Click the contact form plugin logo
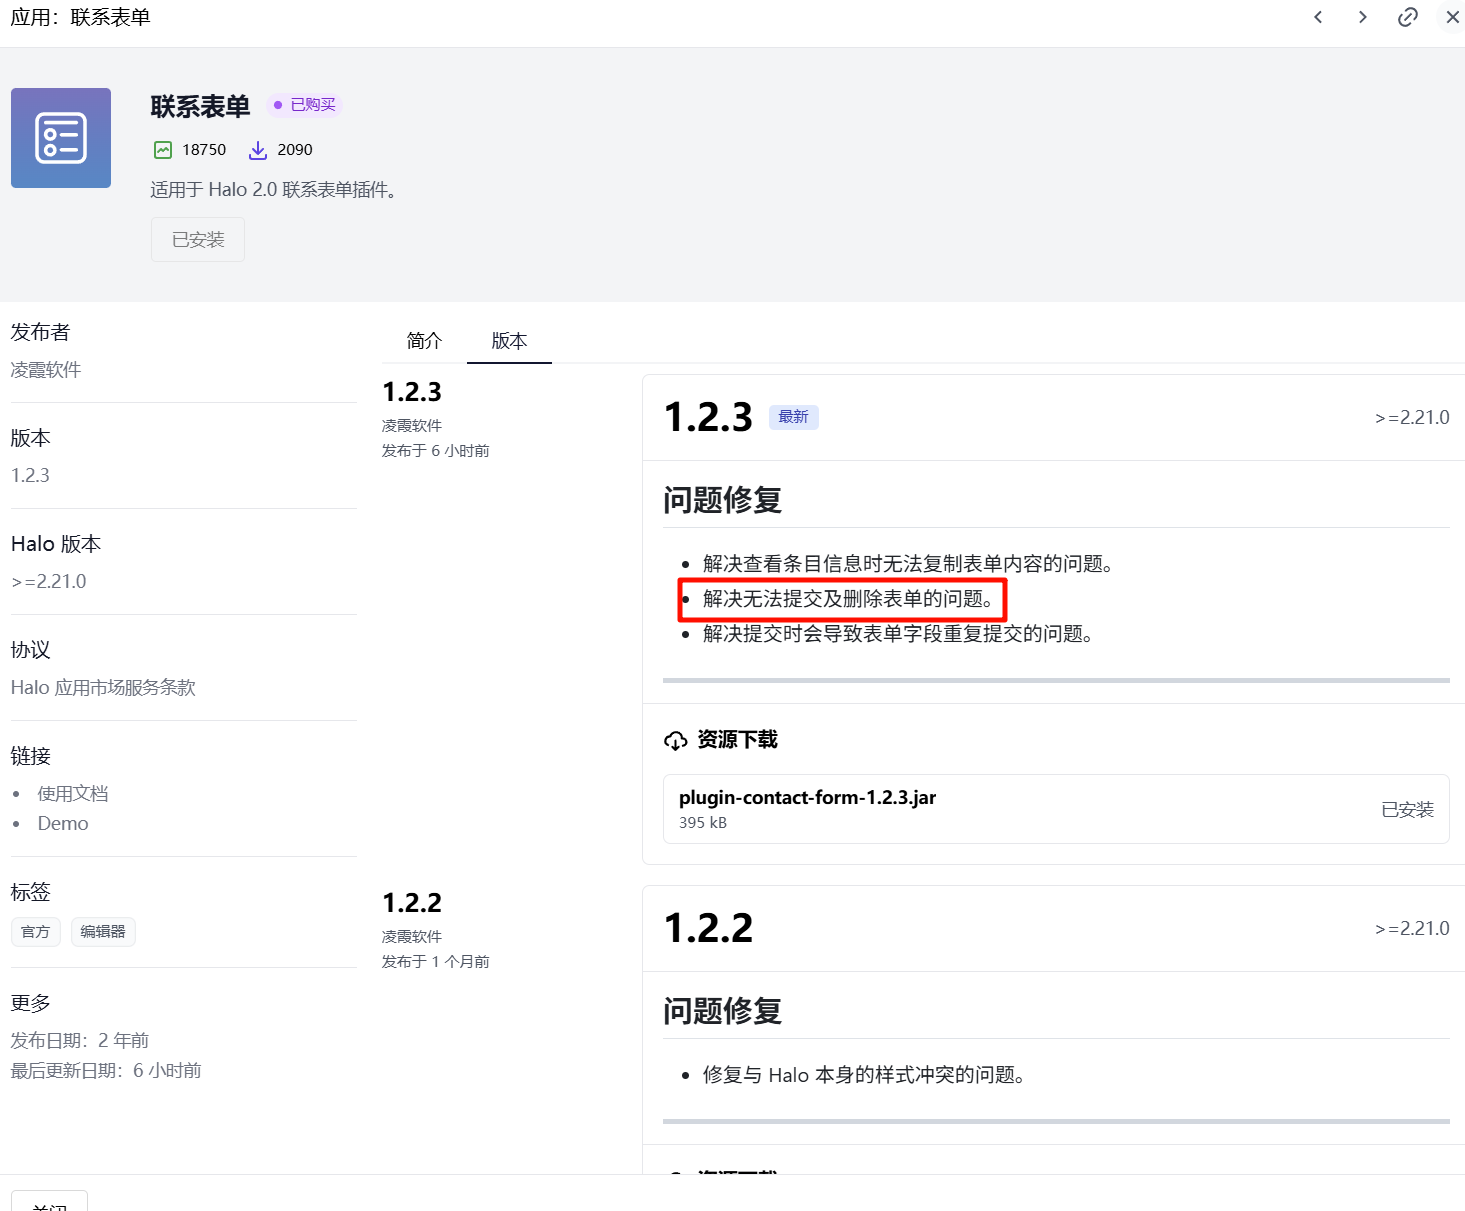 point(61,138)
